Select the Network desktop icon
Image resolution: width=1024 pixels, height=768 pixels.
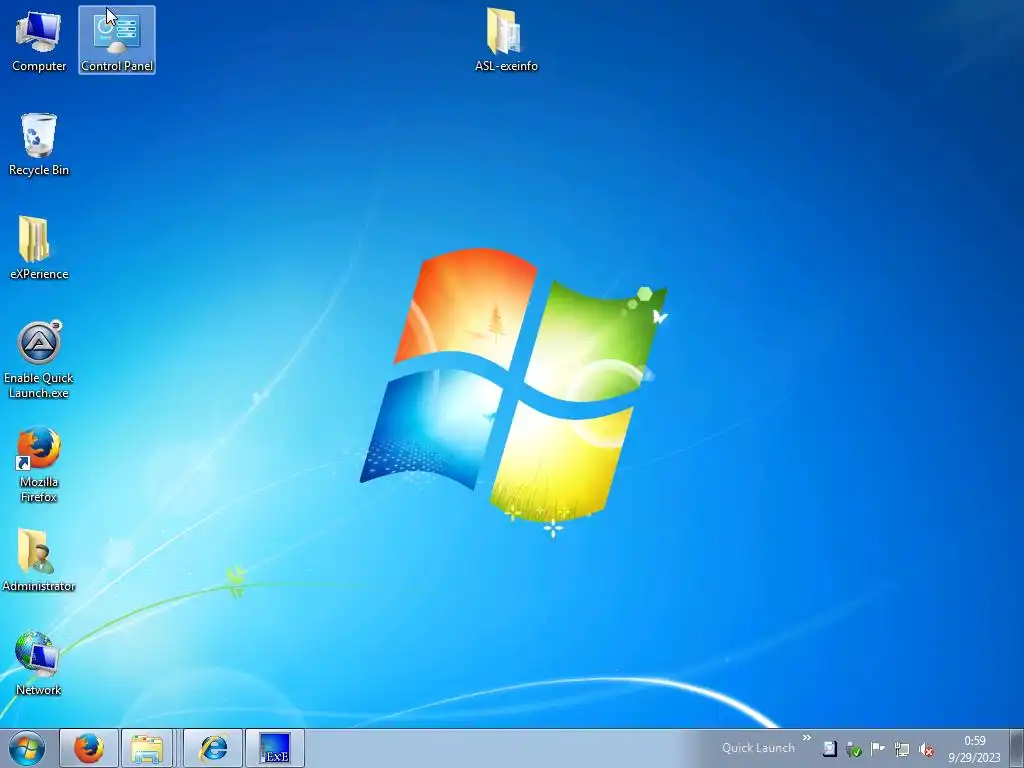pyautogui.click(x=39, y=664)
